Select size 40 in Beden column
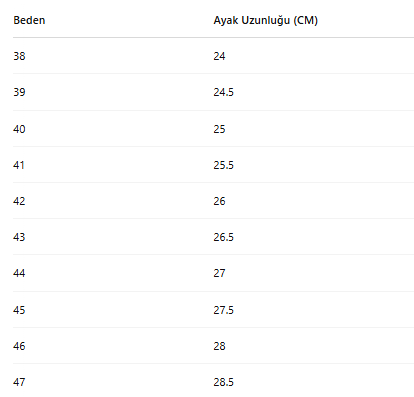The height and width of the screenshot is (397, 414). pos(19,129)
